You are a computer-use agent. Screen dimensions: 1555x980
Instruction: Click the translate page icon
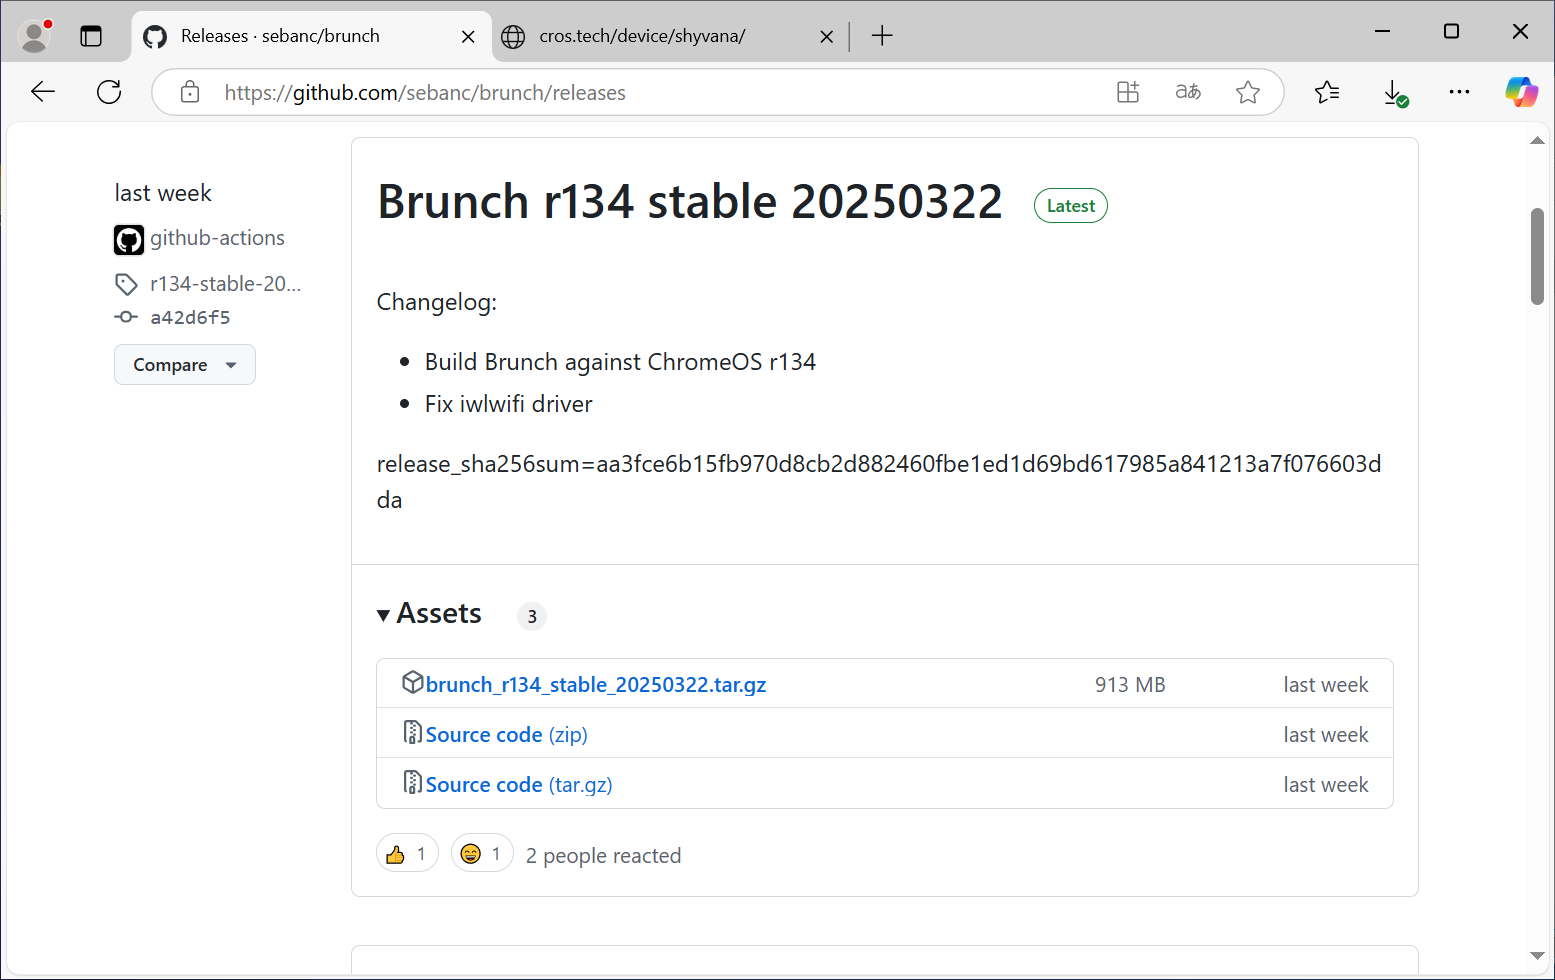click(x=1188, y=92)
